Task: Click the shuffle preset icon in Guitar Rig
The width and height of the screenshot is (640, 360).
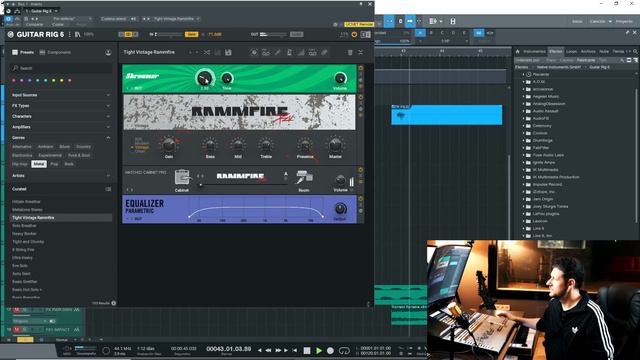Action: pos(207,52)
